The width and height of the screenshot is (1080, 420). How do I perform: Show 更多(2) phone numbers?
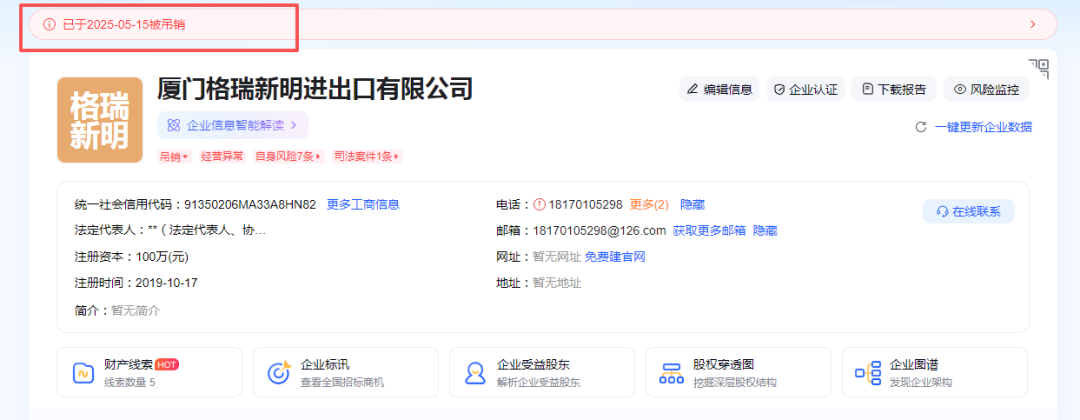[649, 204]
